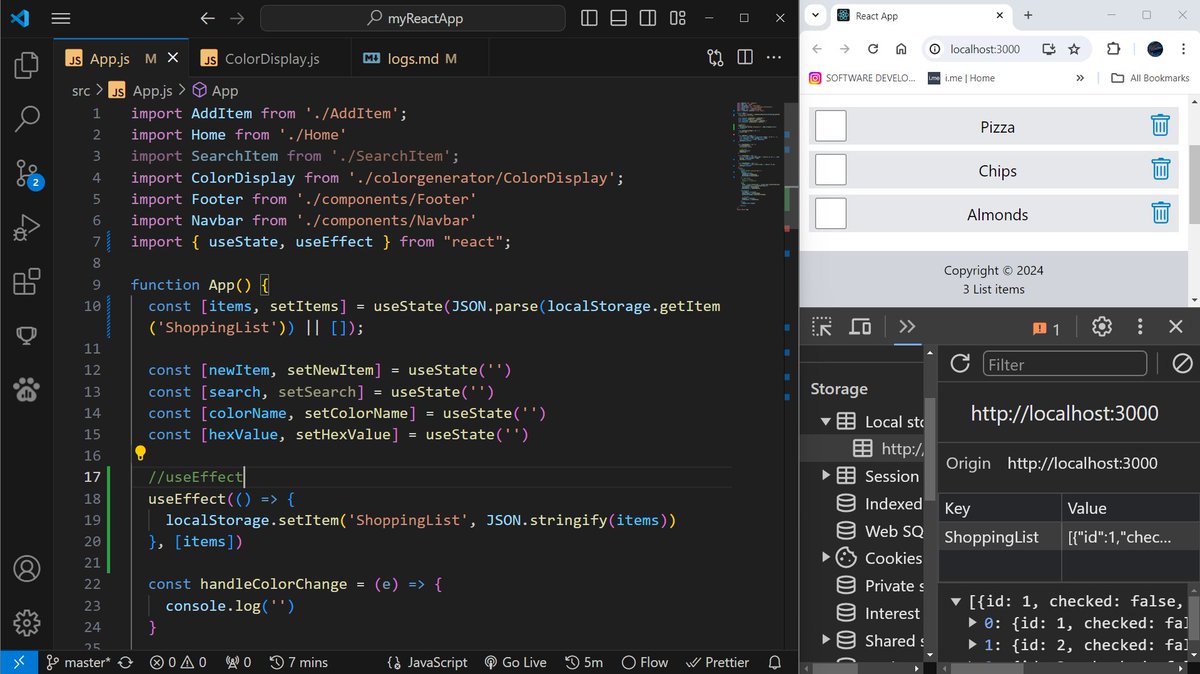
Task: Open errors and warnings in status bar
Action: (x=178, y=662)
